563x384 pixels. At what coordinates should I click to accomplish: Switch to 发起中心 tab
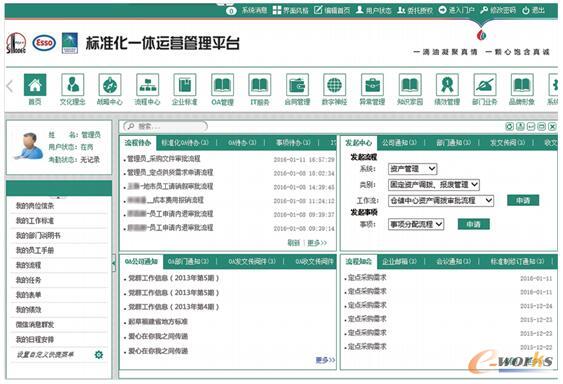[x=358, y=143]
